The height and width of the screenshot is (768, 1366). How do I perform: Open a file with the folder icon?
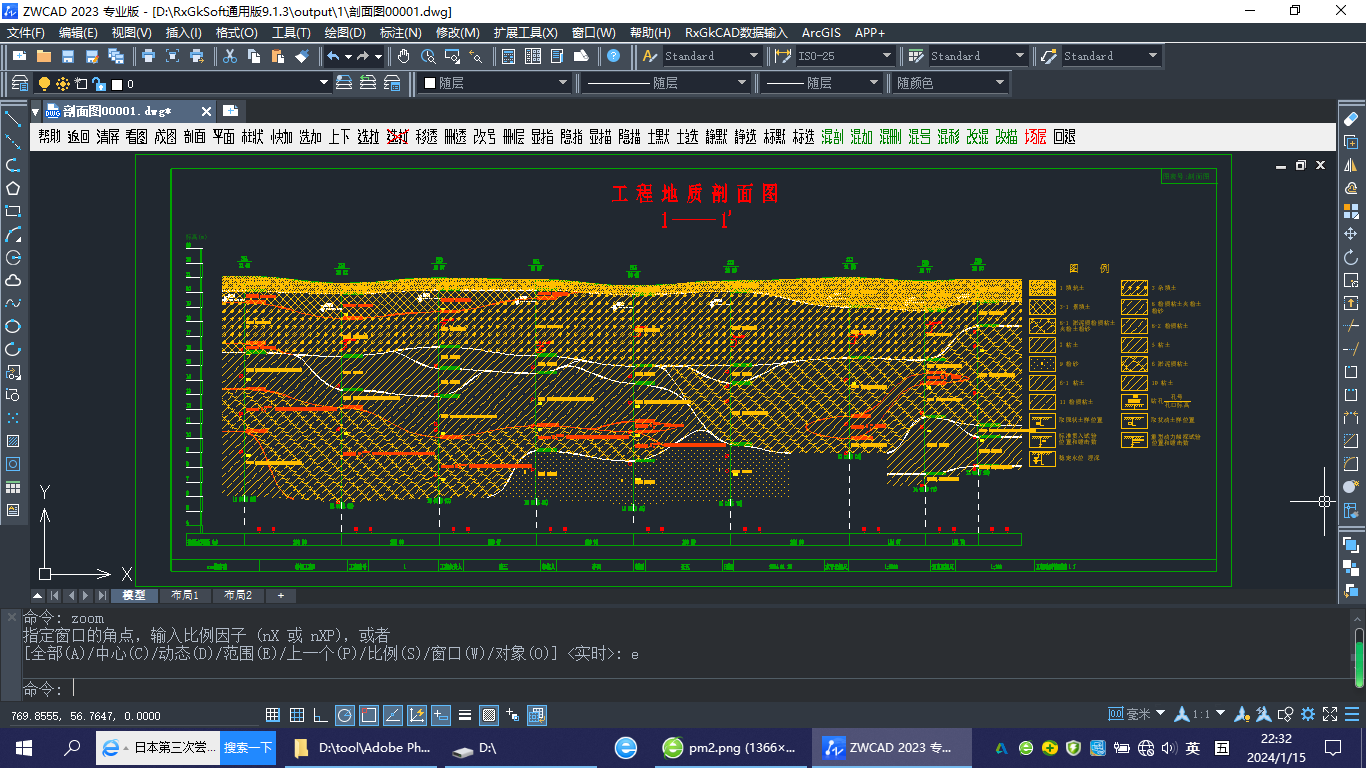point(44,56)
